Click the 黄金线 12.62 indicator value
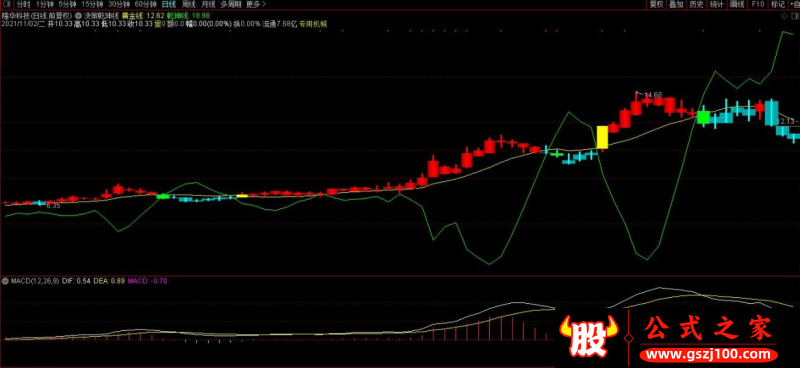The height and width of the screenshot is (368, 800). coord(142,16)
